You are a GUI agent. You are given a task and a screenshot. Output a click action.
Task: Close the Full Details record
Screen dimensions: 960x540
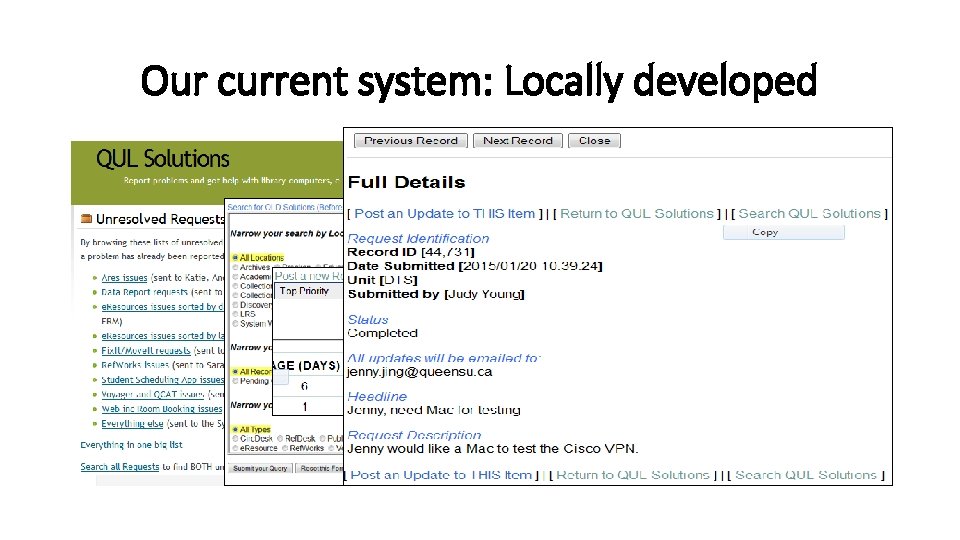[x=594, y=141]
